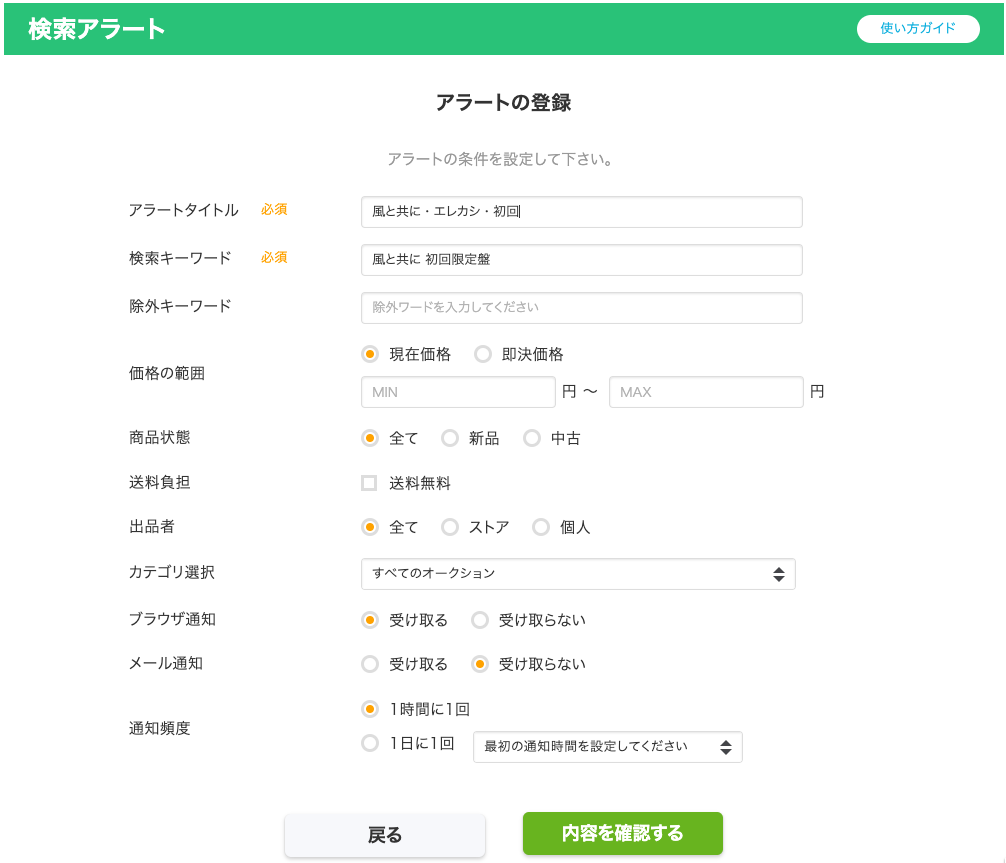Click the アラートタイトル text field
This screenshot has width=1006, height=863.
tap(581, 212)
